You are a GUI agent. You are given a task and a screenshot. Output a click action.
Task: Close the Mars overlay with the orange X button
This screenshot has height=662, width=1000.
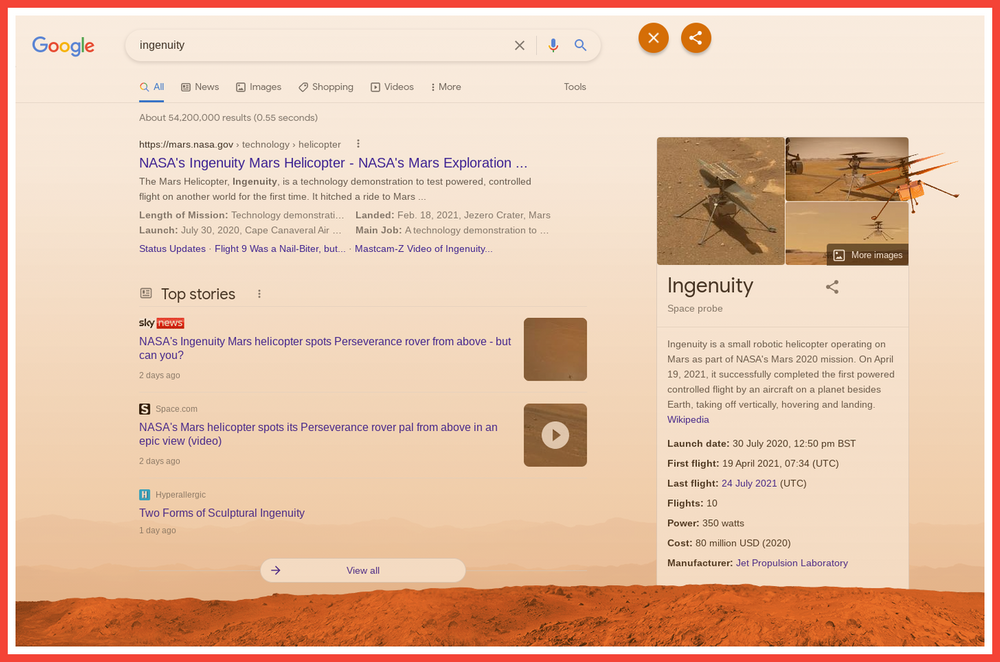[x=653, y=38]
